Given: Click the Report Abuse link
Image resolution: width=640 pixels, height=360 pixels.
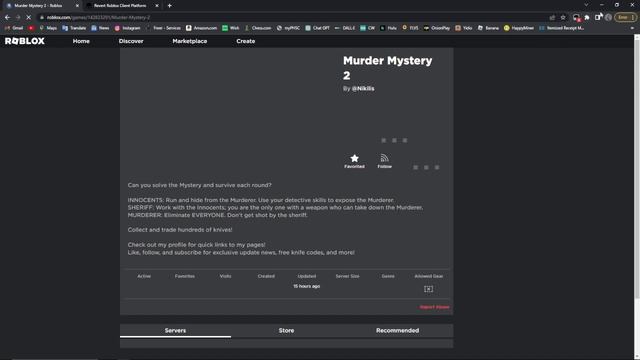Looking at the screenshot, I should pos(434,307).
